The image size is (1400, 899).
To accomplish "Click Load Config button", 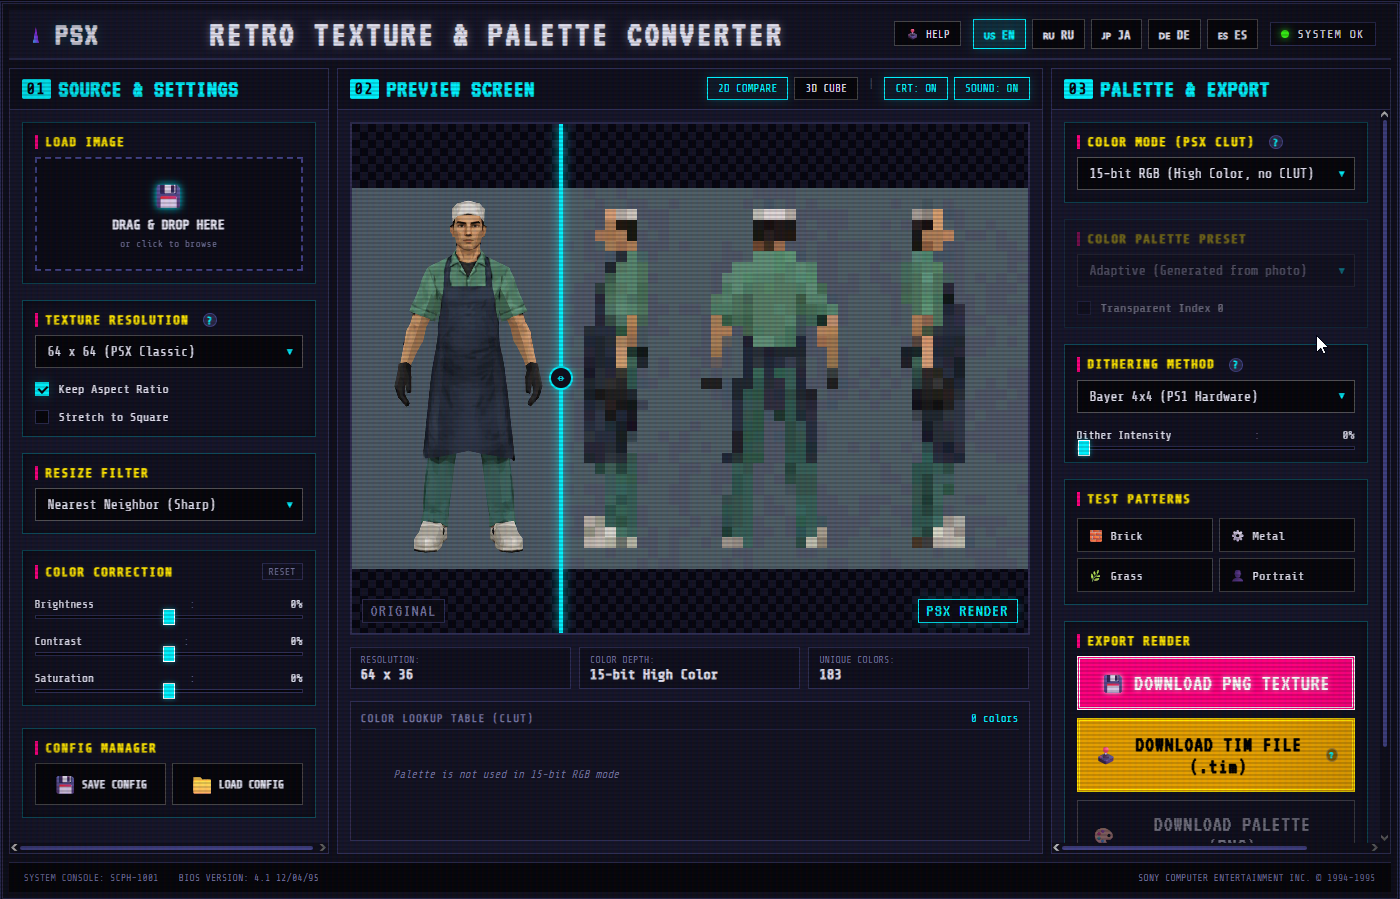I will pos(238,785).
